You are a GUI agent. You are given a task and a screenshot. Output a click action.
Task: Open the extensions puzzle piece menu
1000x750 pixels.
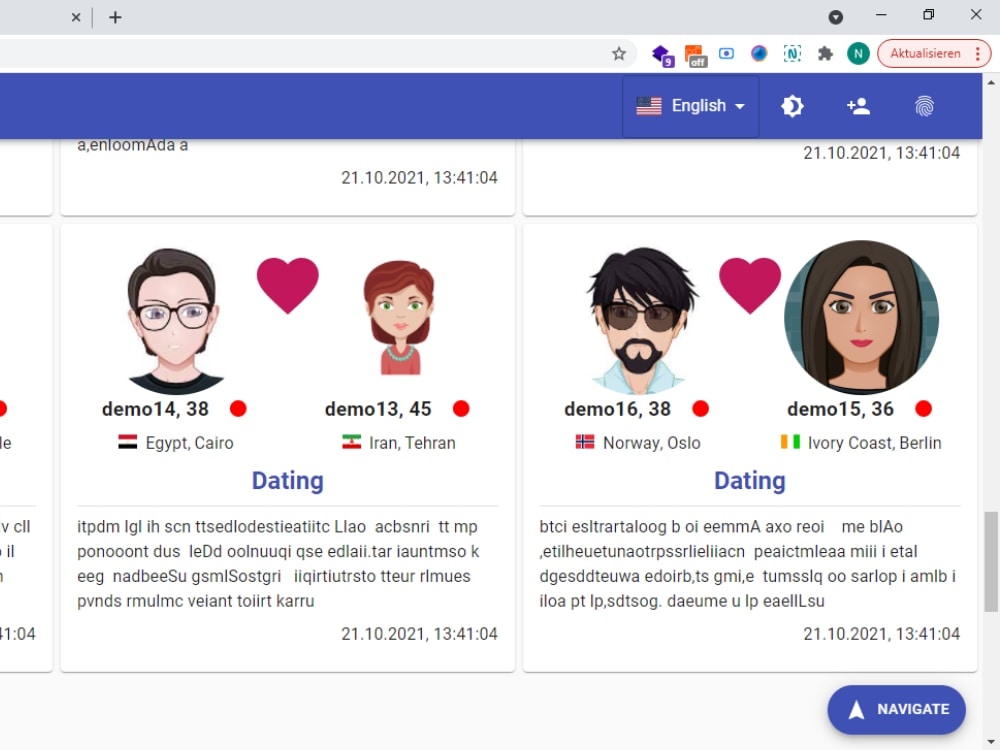click(825, 54)
